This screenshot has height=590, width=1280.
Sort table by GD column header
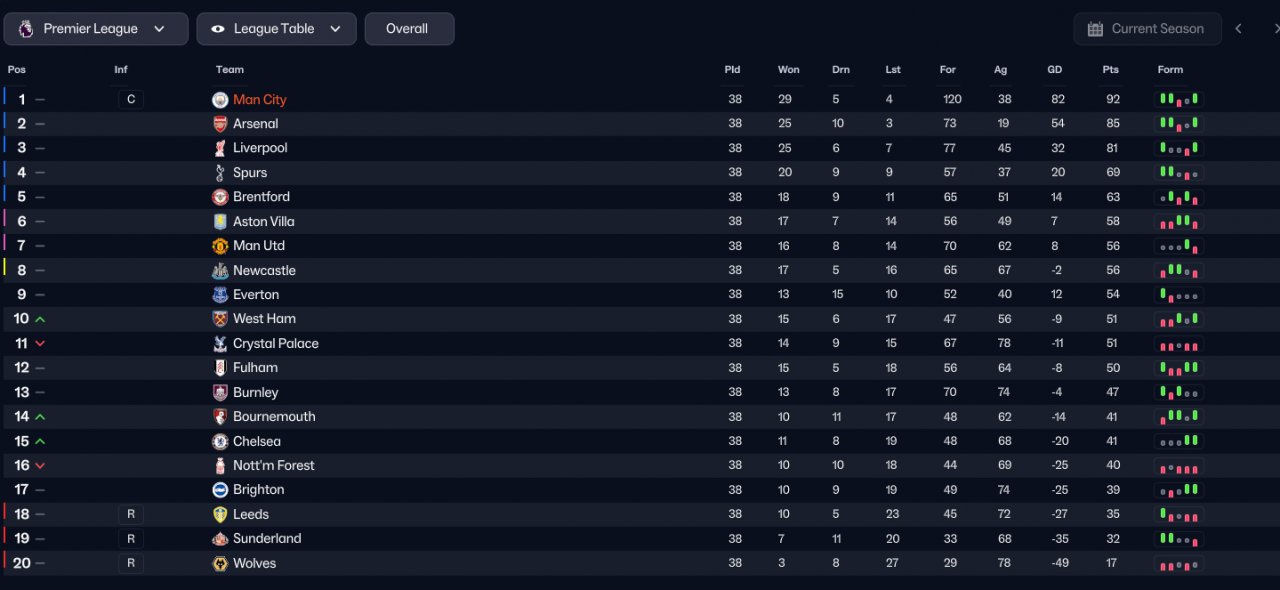pyautogui.click(x=1055, y=70)
